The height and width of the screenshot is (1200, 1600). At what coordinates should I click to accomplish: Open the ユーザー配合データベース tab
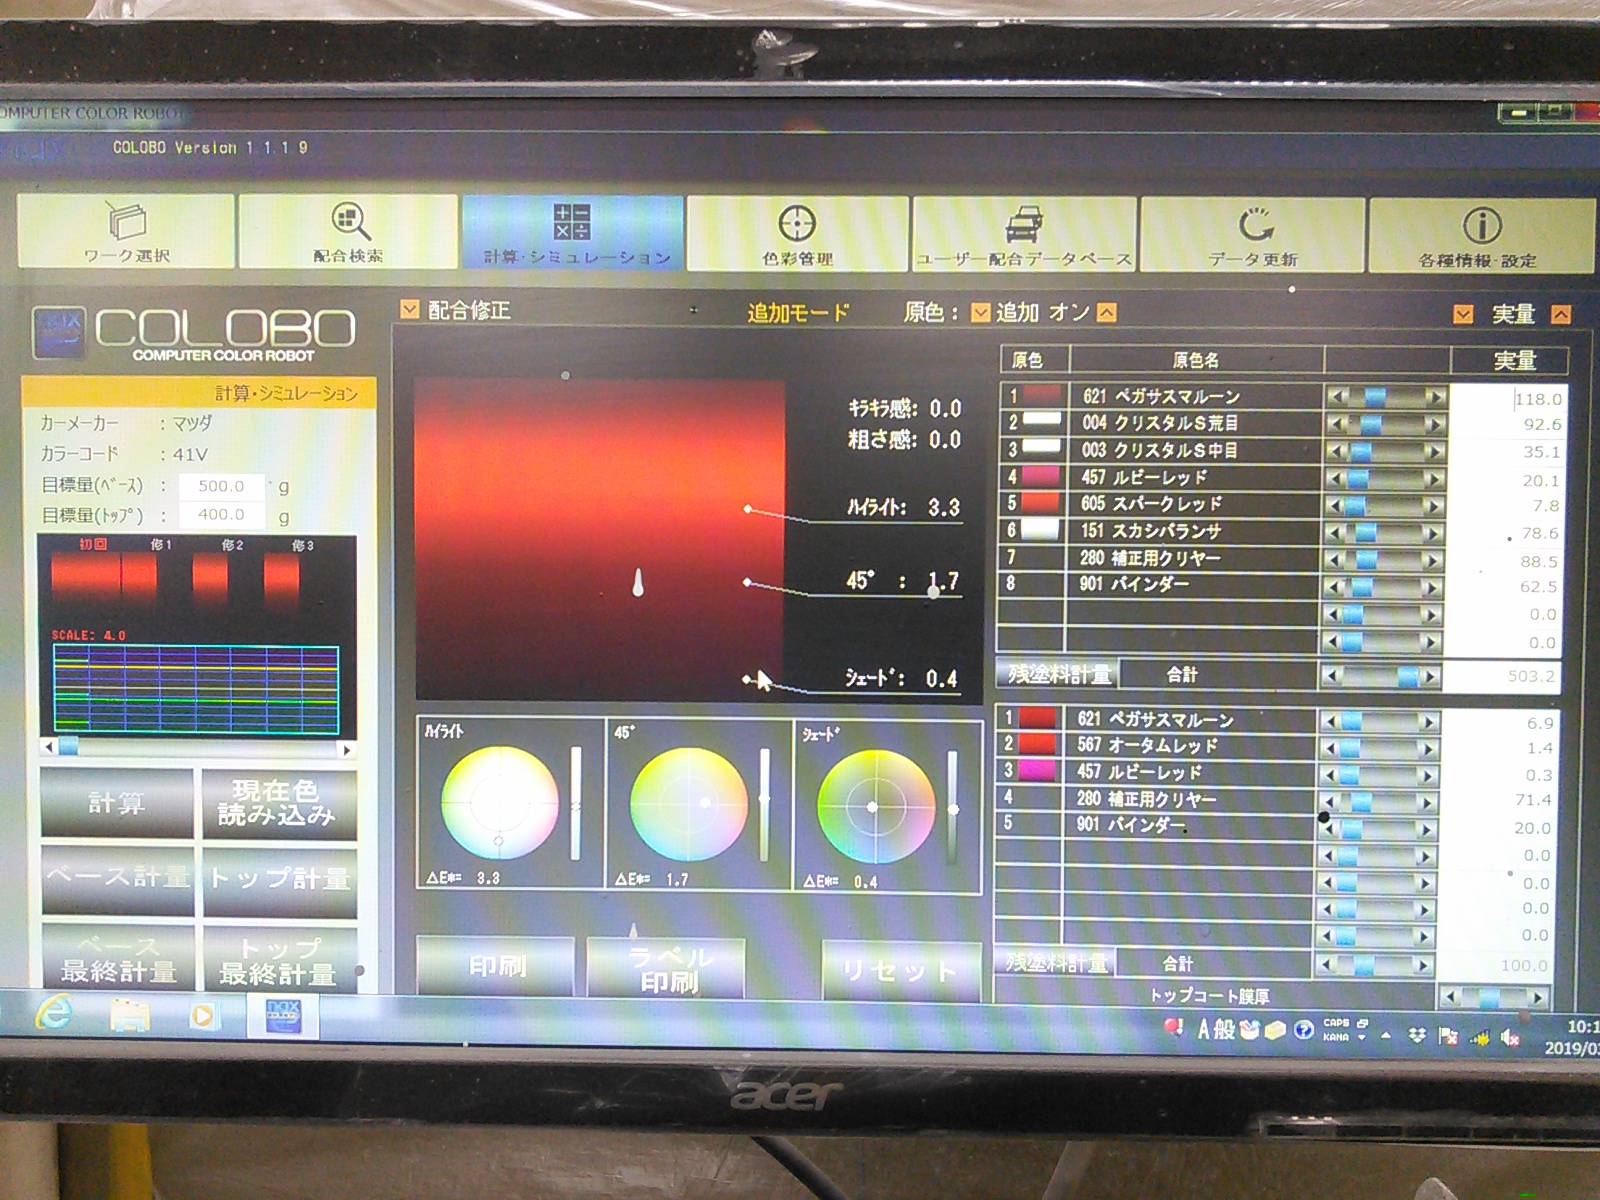click(1025, 234)
